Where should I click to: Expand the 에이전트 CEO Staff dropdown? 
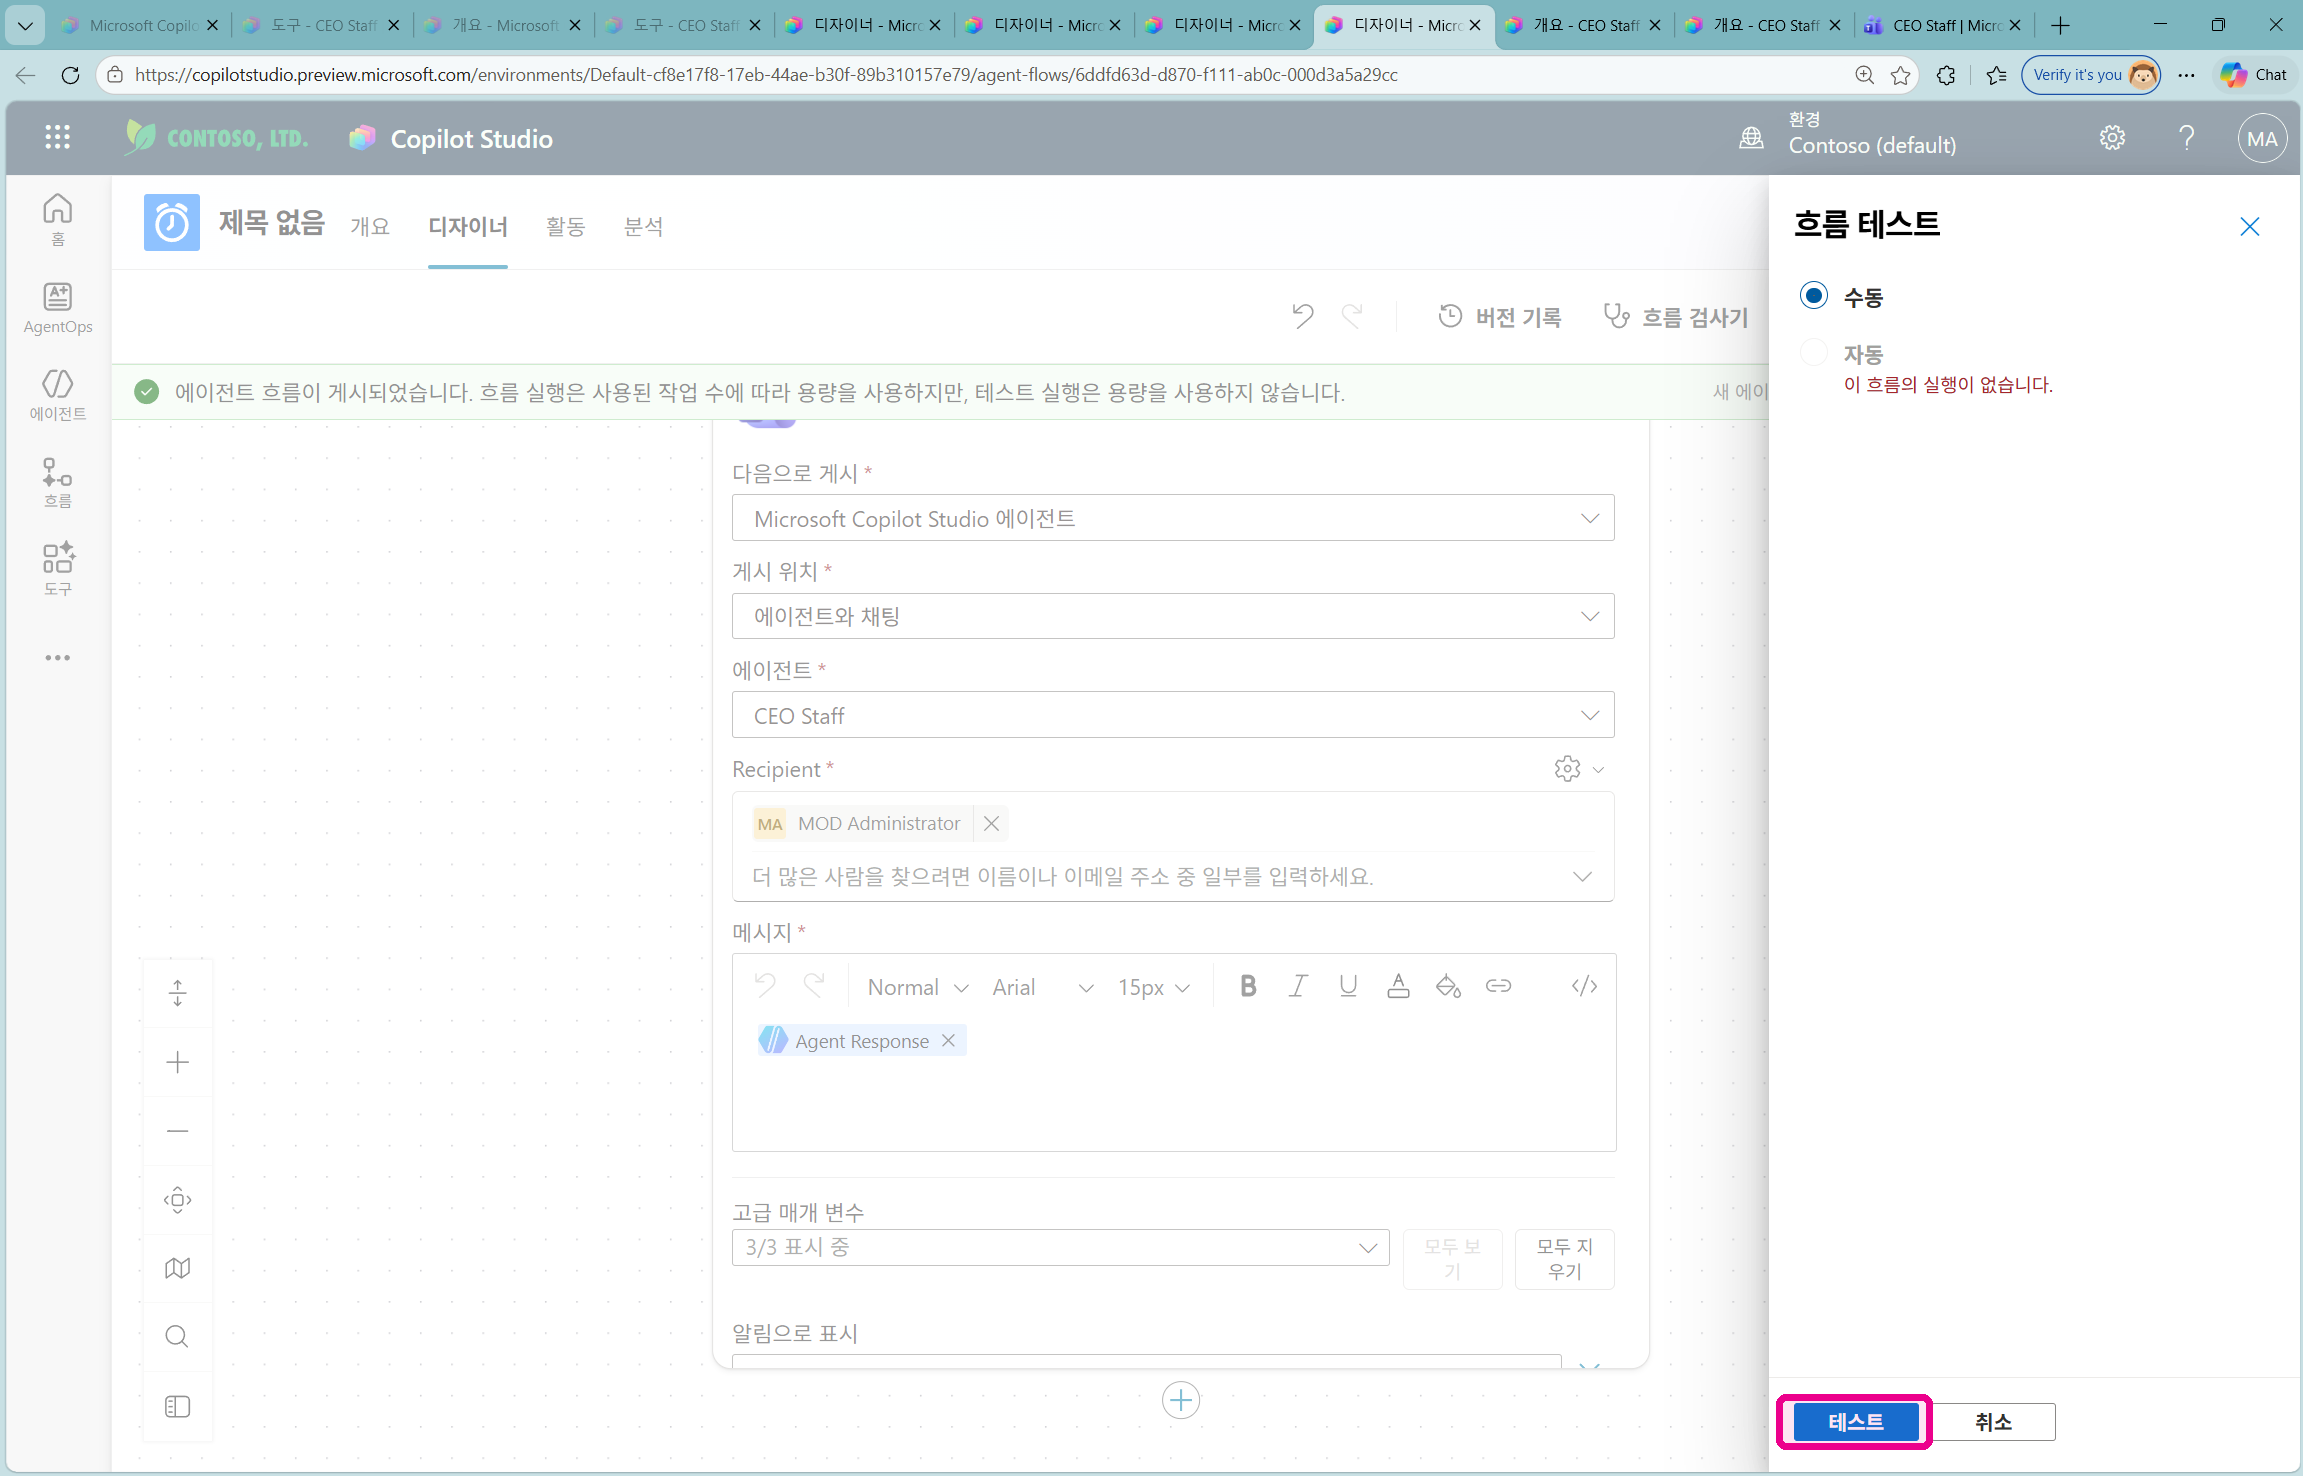click(x=1173, y=715)
